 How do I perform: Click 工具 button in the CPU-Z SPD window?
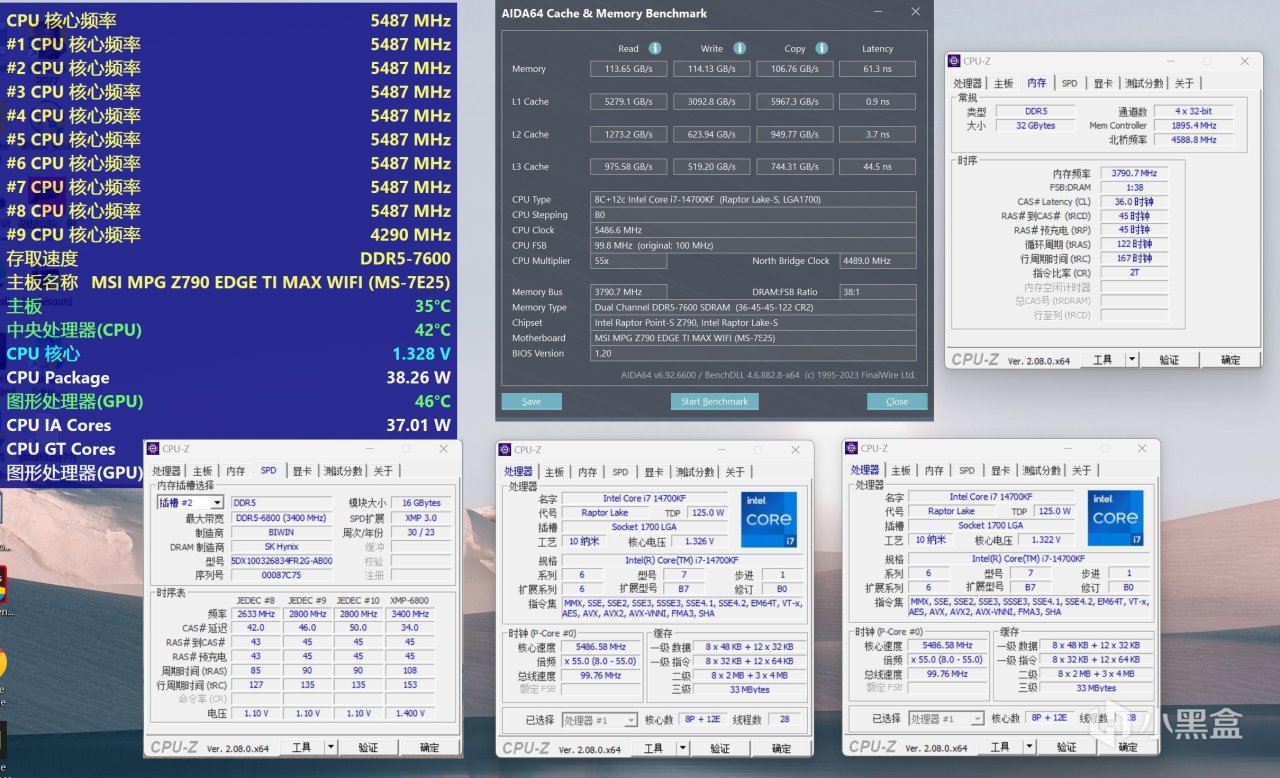pos(301,747)
